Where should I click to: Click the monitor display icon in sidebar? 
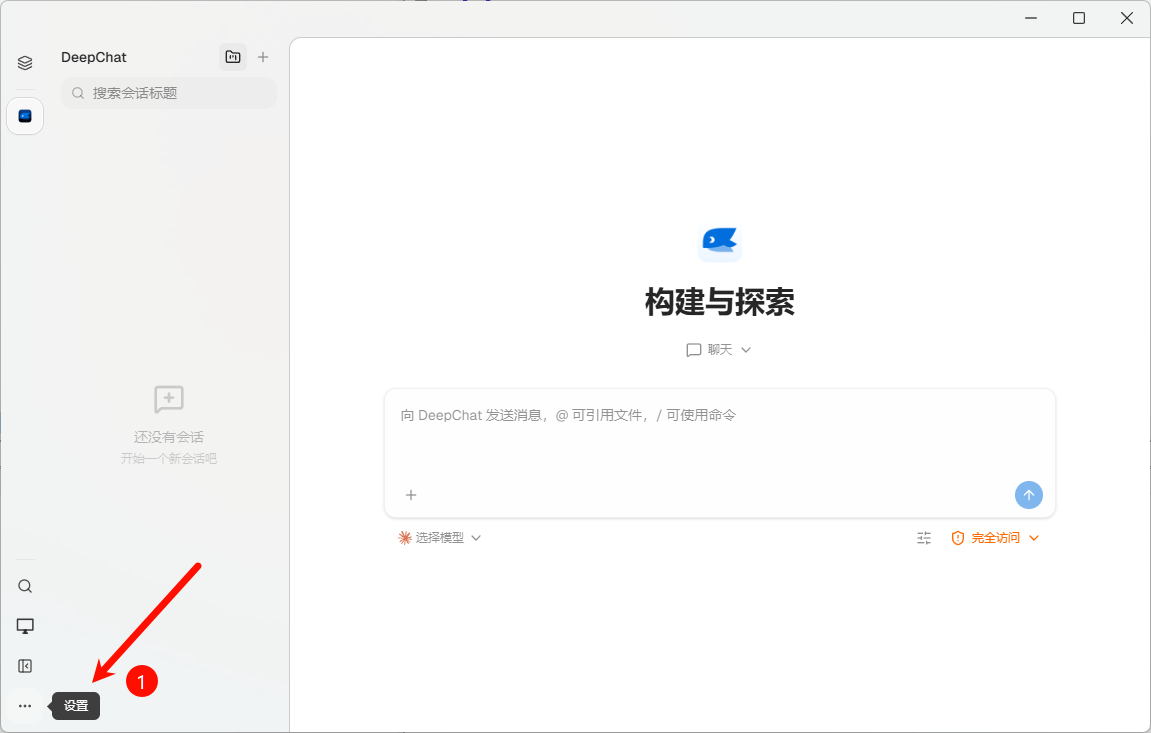[x=25, y=626]
